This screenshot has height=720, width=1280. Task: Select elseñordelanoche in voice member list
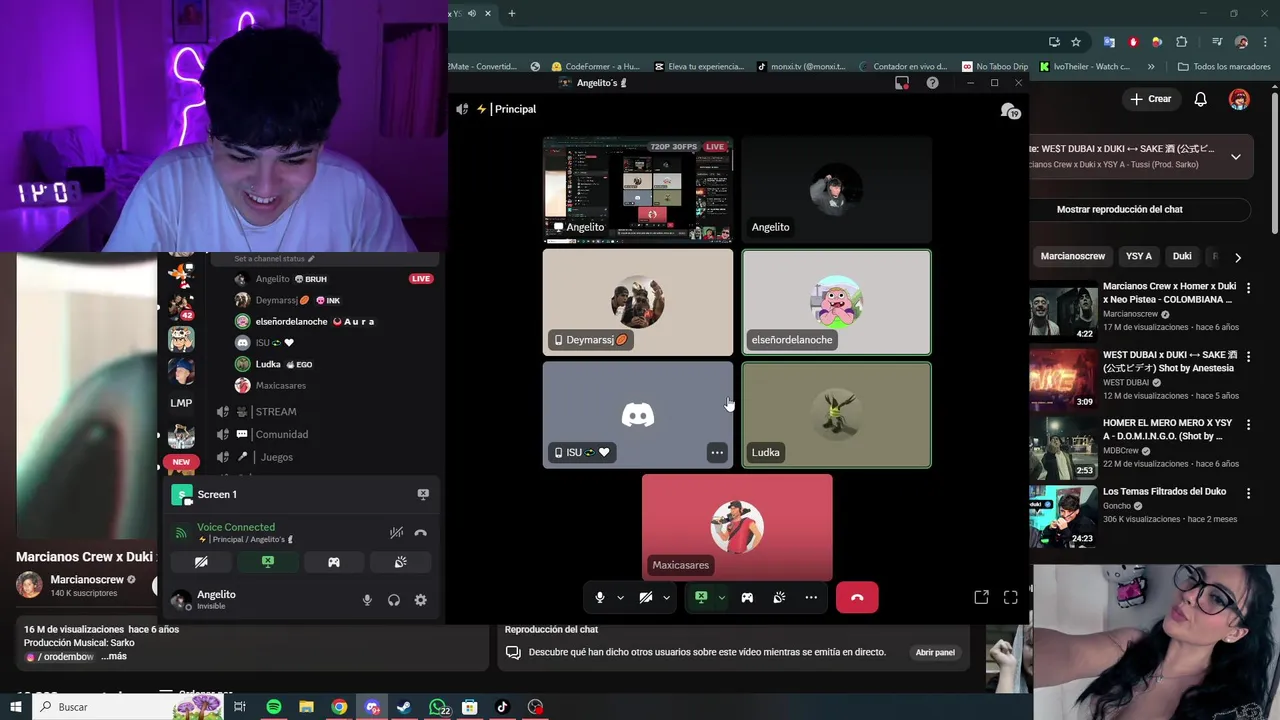coord(305,322)
